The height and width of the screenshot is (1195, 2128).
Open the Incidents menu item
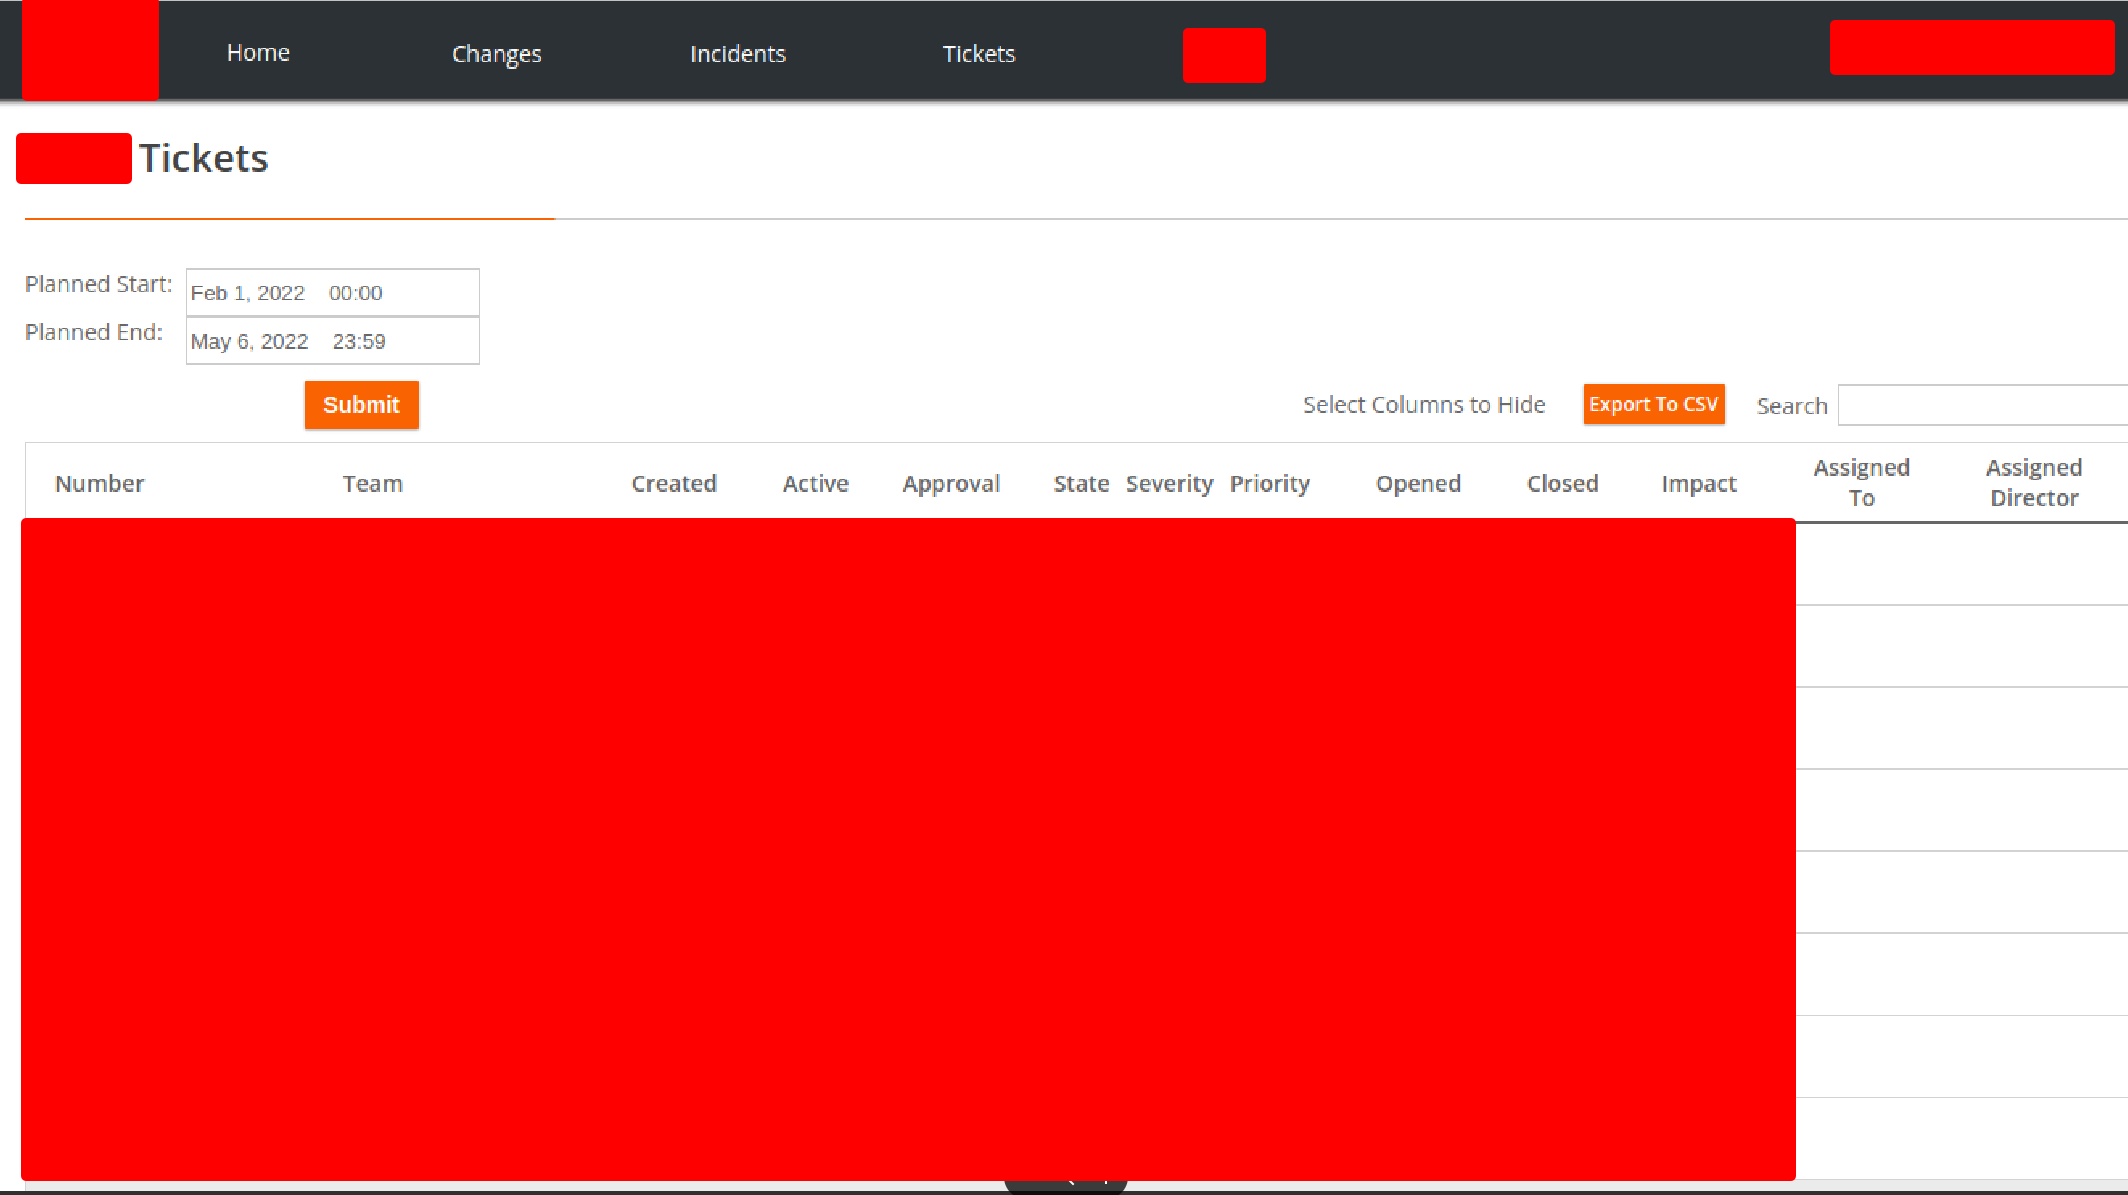click(x=738, y=54)
